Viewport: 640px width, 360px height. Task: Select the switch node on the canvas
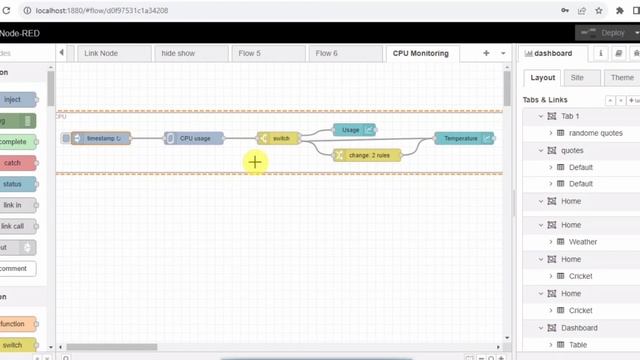279,138
